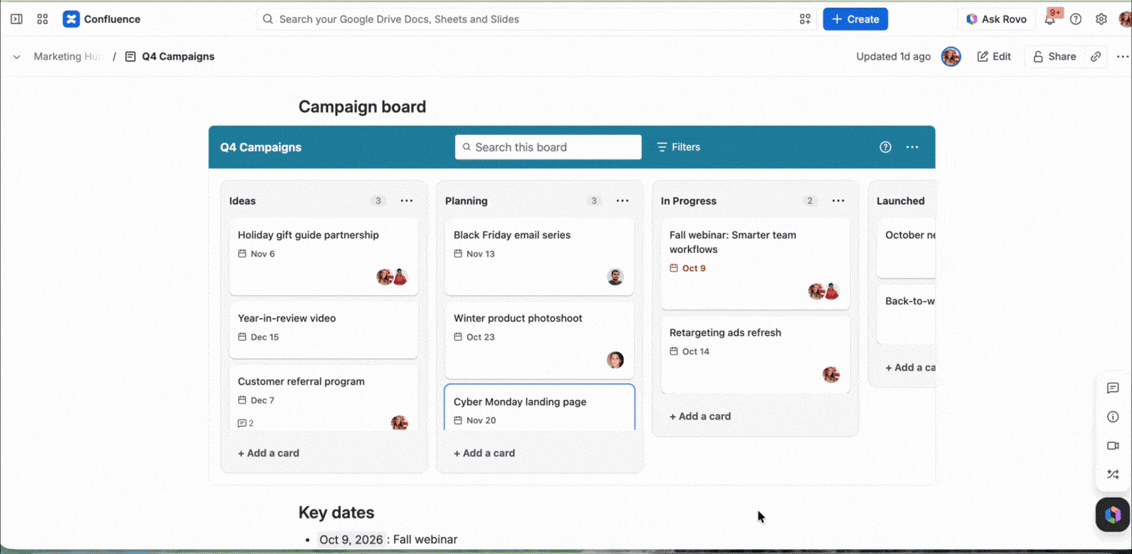Open Cyber Monday landing page card
This screenshot has width=1132, height=554.
540,408
